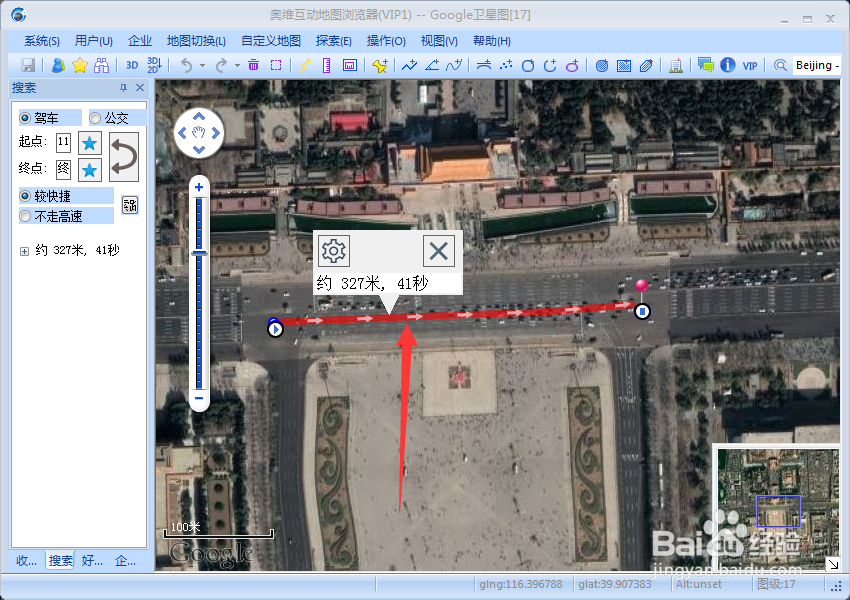The image size is (850, 600).
Task: Pin the 搜索 panel
Action: click(123, 88)
